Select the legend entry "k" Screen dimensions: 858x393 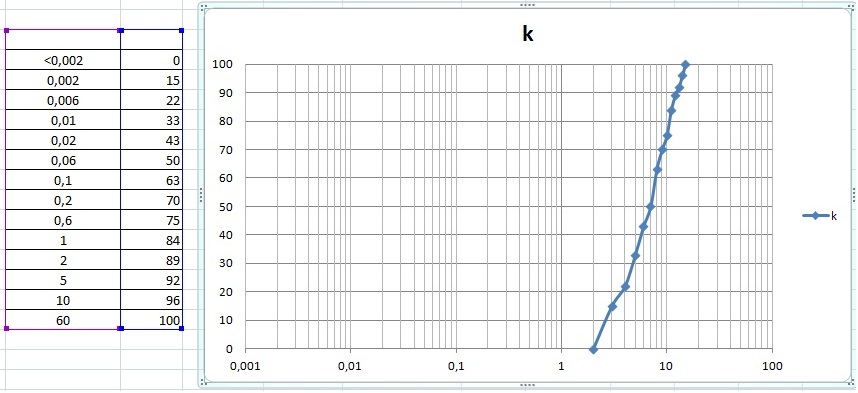click(820, 216)
